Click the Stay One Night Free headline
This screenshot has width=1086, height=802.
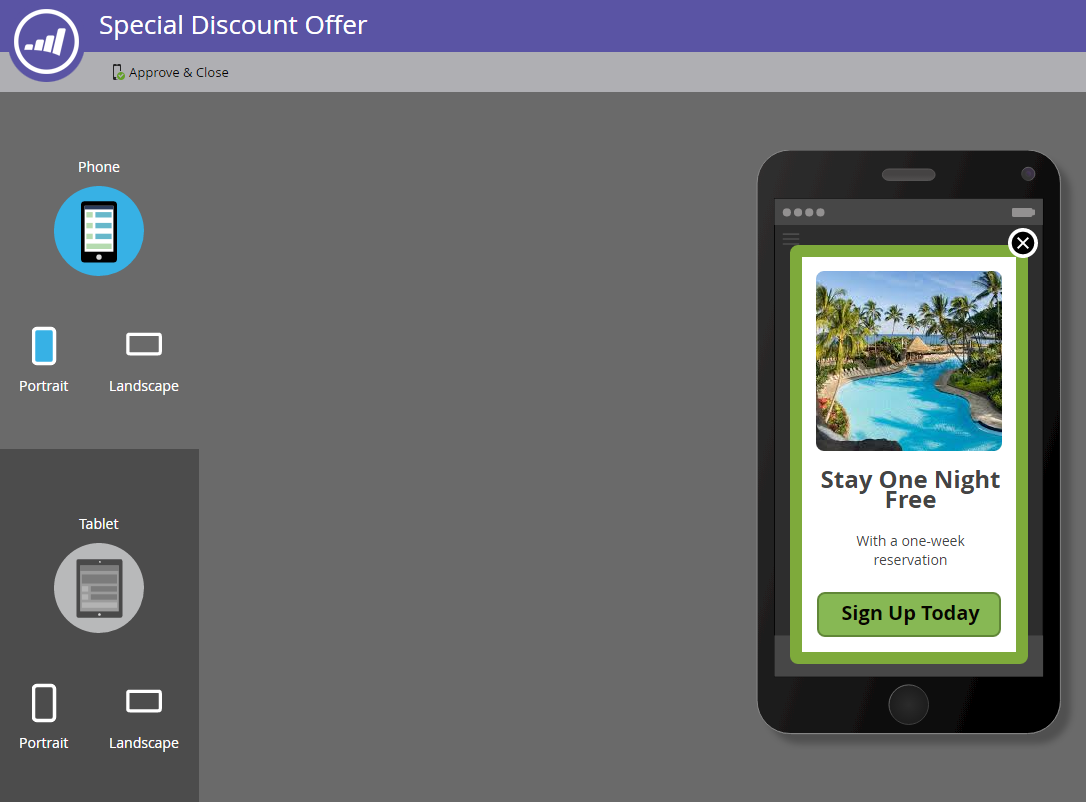coord(910,490)
